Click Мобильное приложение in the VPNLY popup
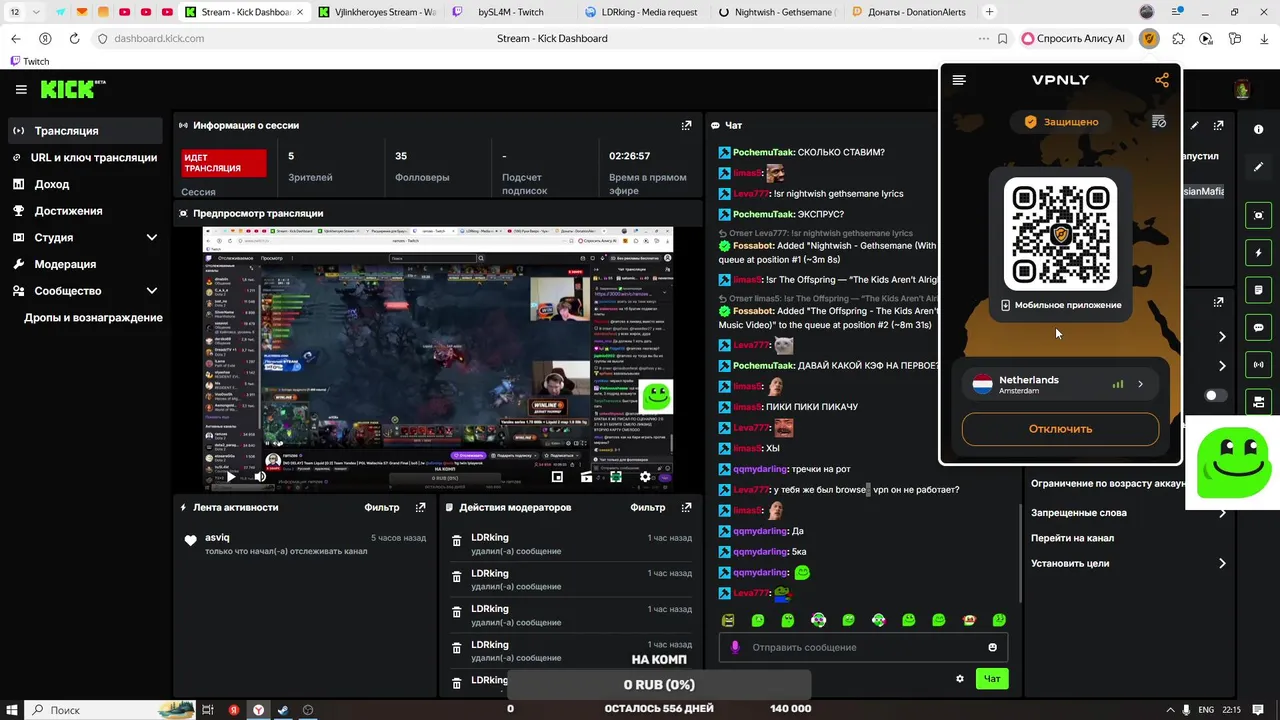Image resolution: width=1280 pixels, height=720 pixels. click(x=1061, y=305)
